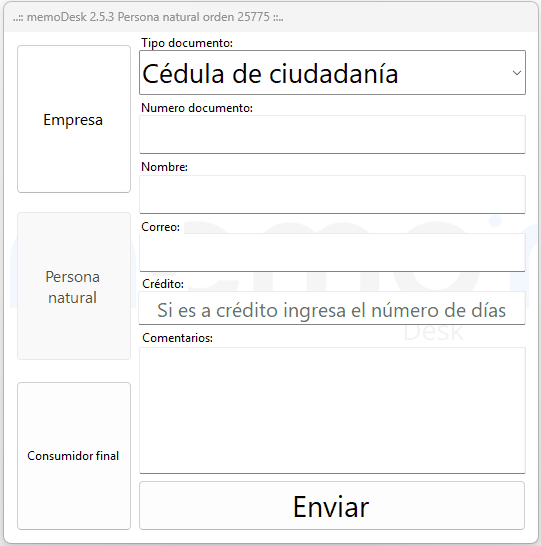Submit the form with Enviar

coord(332,506)
